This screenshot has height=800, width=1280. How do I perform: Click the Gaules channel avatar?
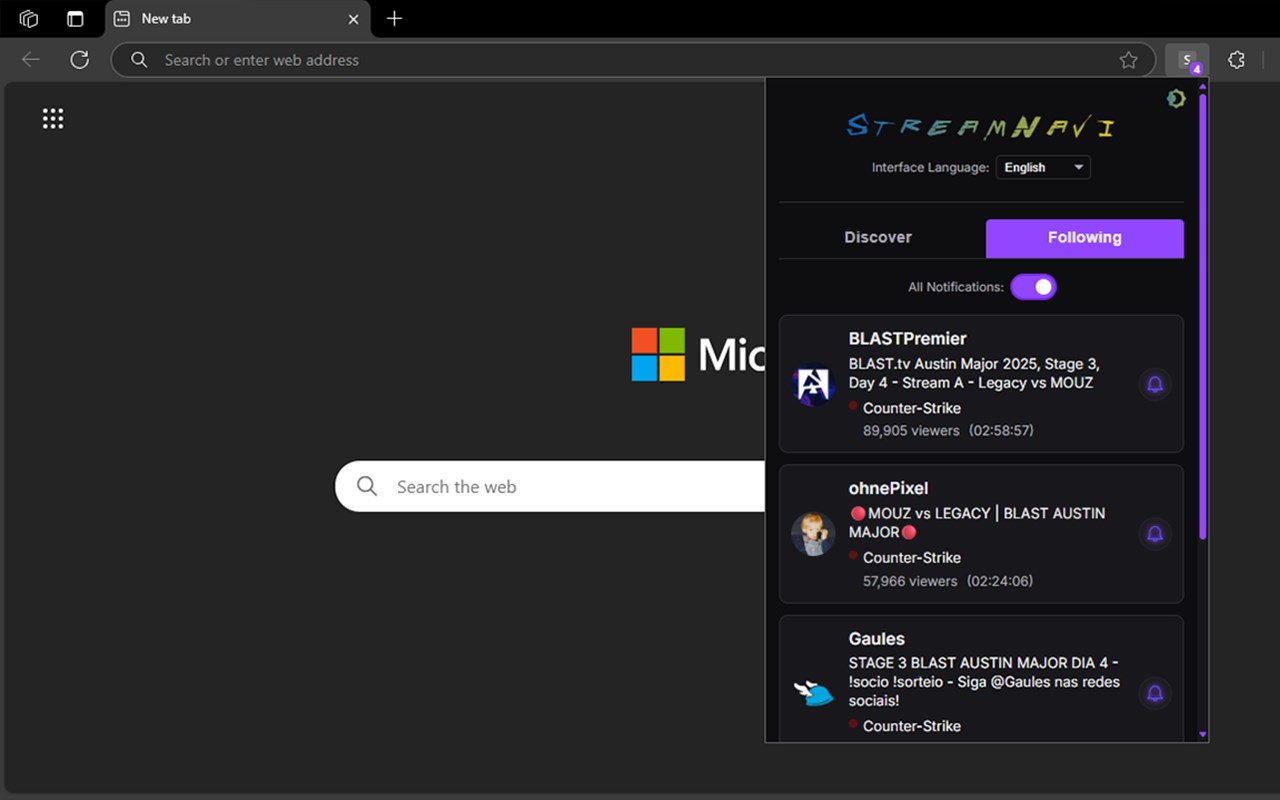813,693
